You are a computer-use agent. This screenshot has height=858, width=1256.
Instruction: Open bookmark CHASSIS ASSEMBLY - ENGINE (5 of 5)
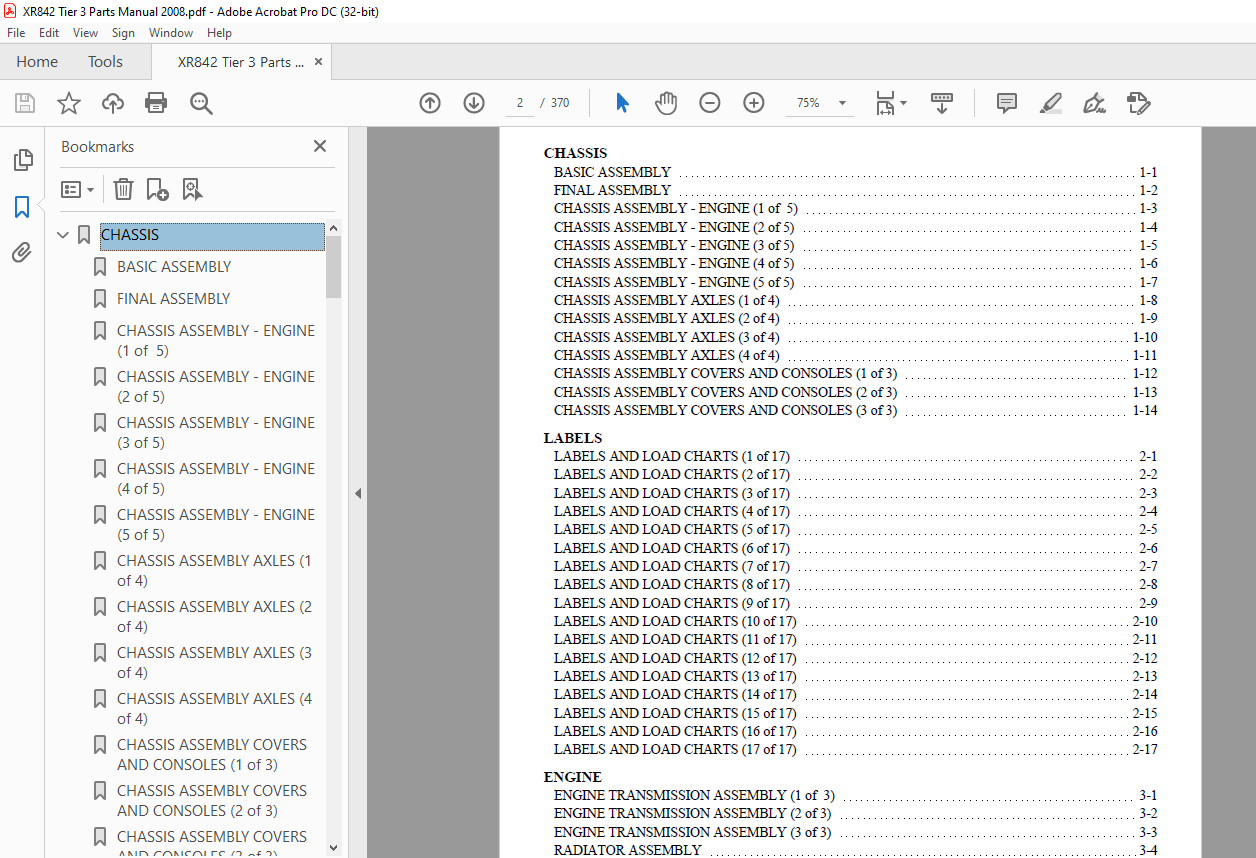coord(216,525)
